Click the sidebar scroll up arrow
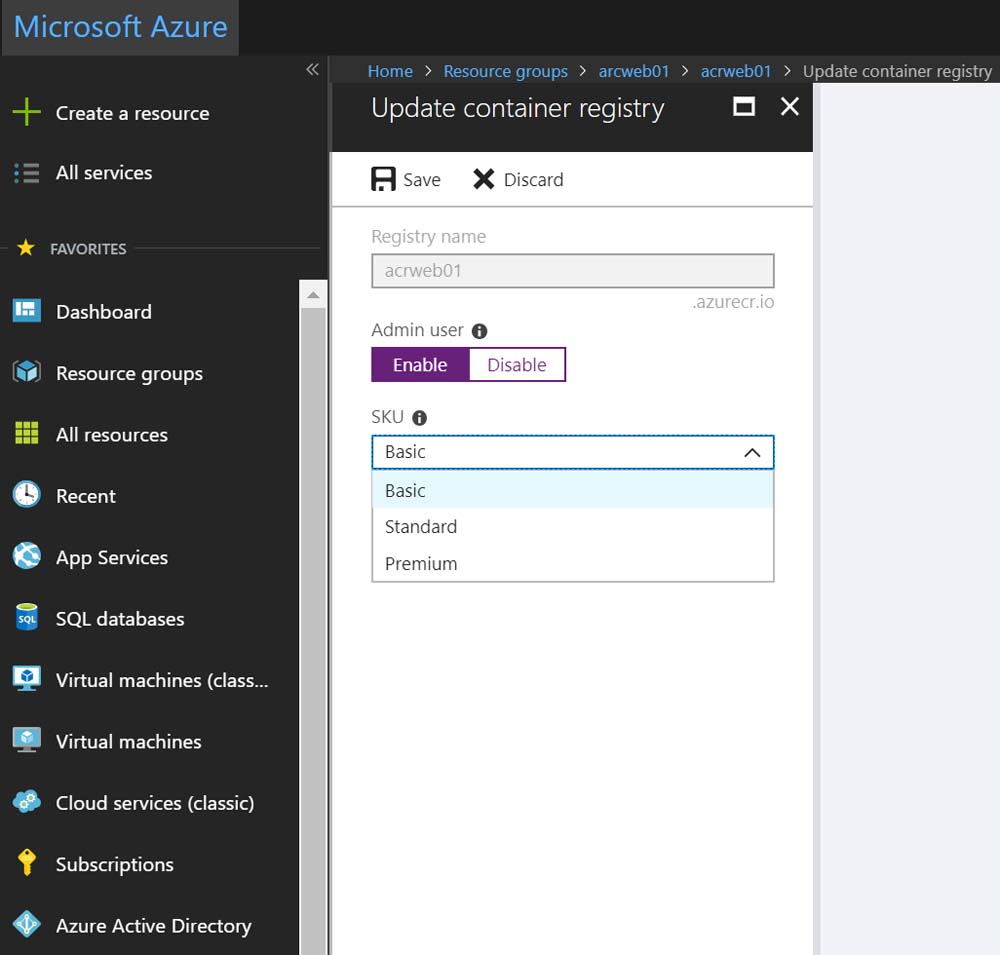The image size is (1000, 955). click(x=313, y=296)
